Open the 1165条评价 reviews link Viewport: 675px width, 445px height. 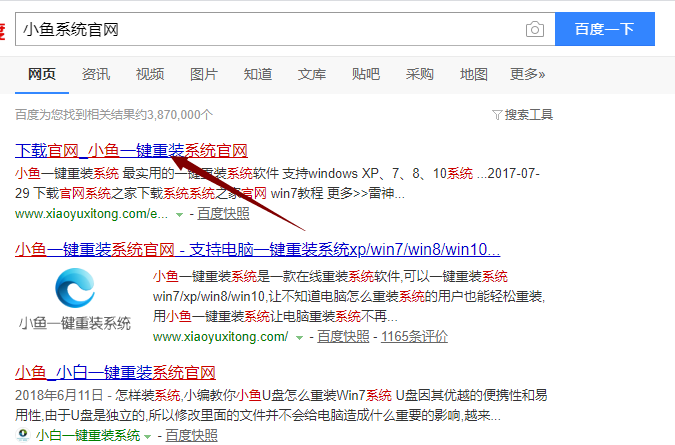pos(414,337)
